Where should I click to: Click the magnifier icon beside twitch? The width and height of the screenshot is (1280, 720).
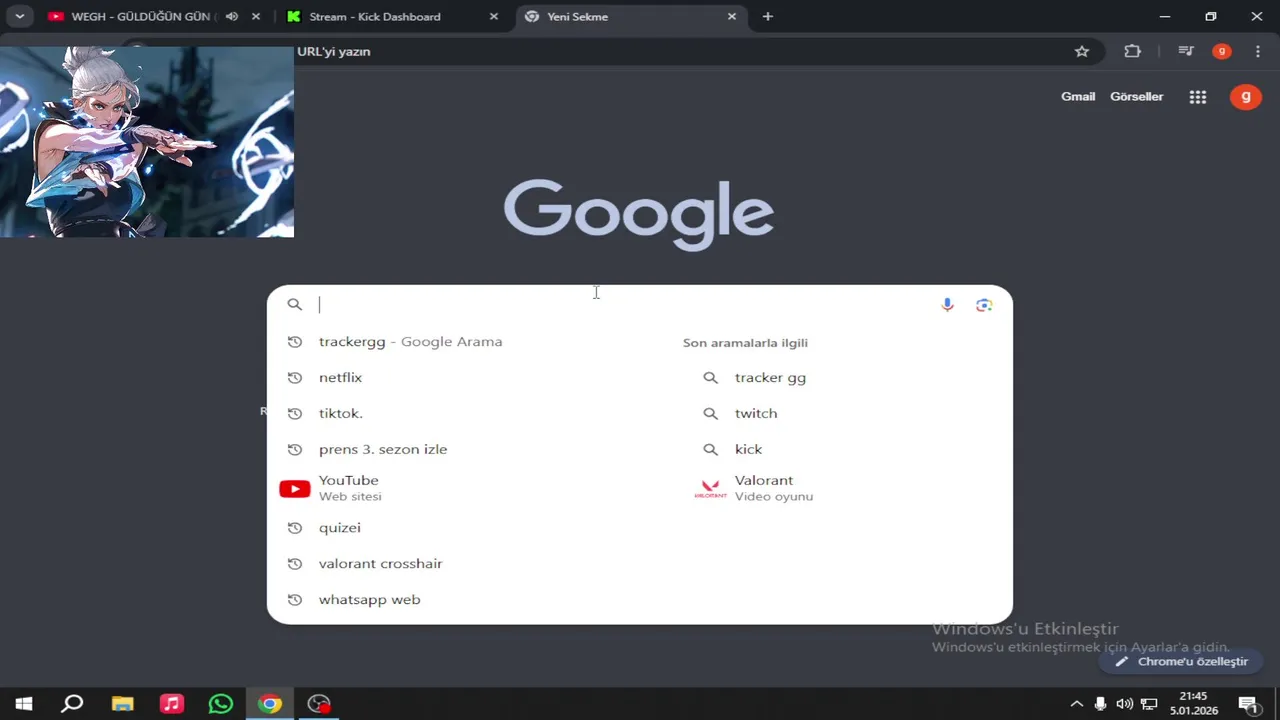pyautogui.click(x=710, y=414)
